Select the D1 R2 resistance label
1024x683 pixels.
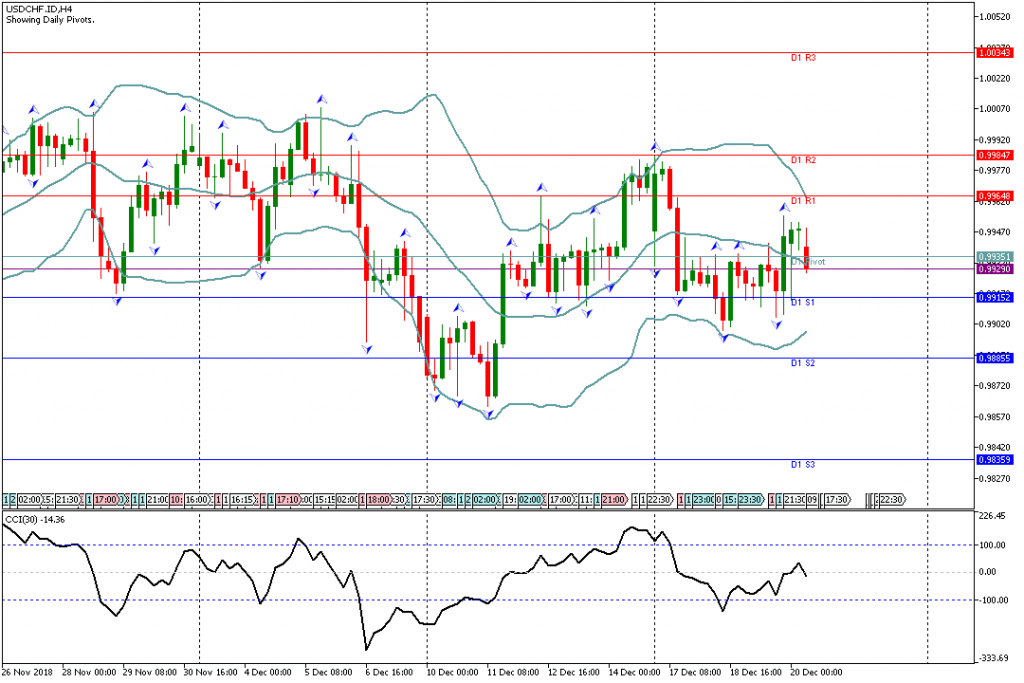pos(803,160)
